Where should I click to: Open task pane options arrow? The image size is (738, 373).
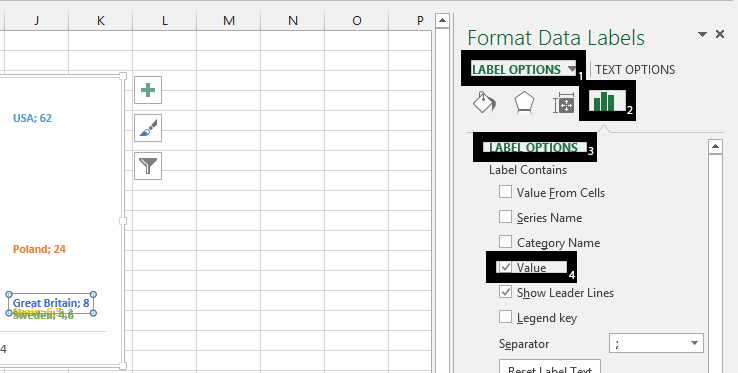[x=702, y=34]
